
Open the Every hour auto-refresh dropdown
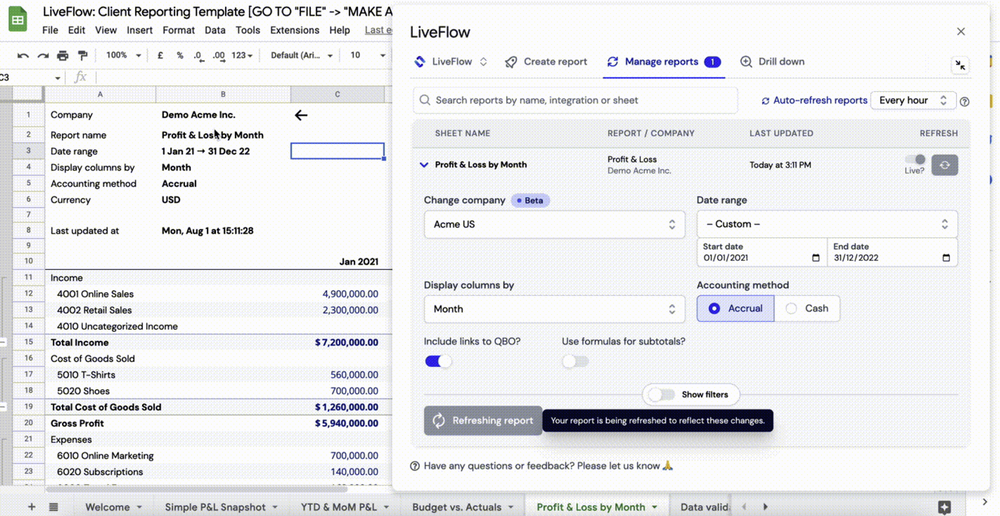(x=913, y=100)
